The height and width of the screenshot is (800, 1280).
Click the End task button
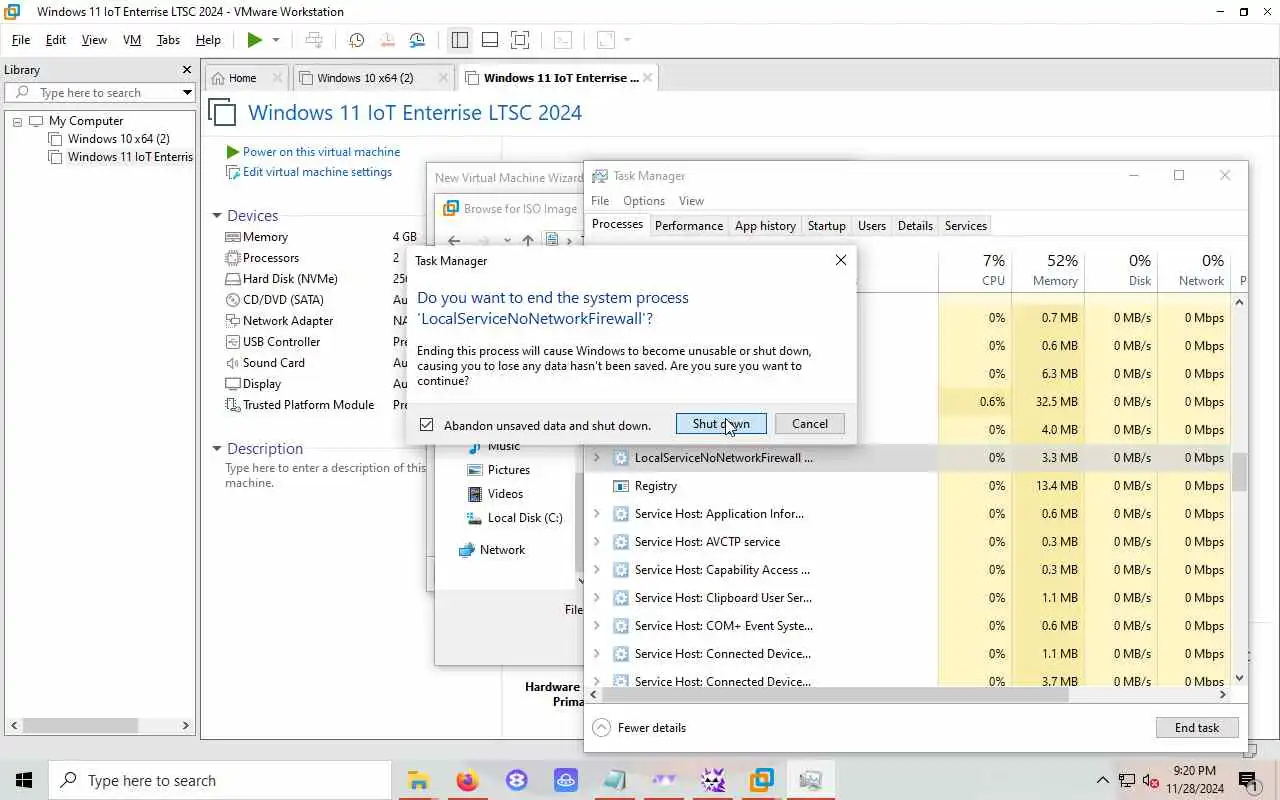click(1197, 728)
